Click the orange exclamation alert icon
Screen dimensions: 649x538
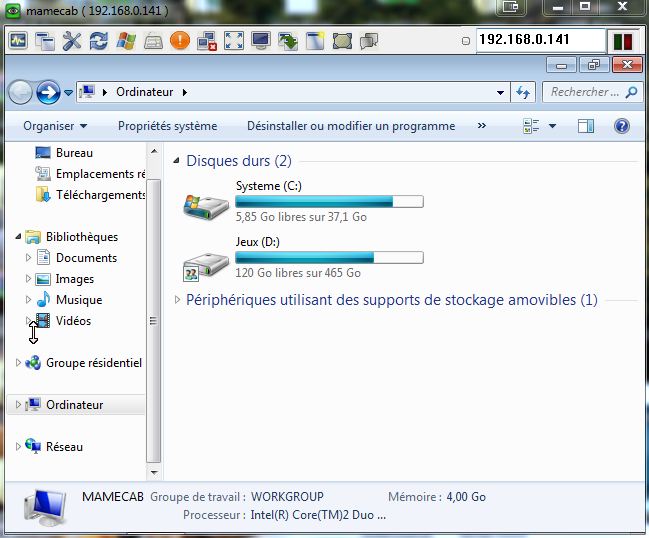[180, 41]
